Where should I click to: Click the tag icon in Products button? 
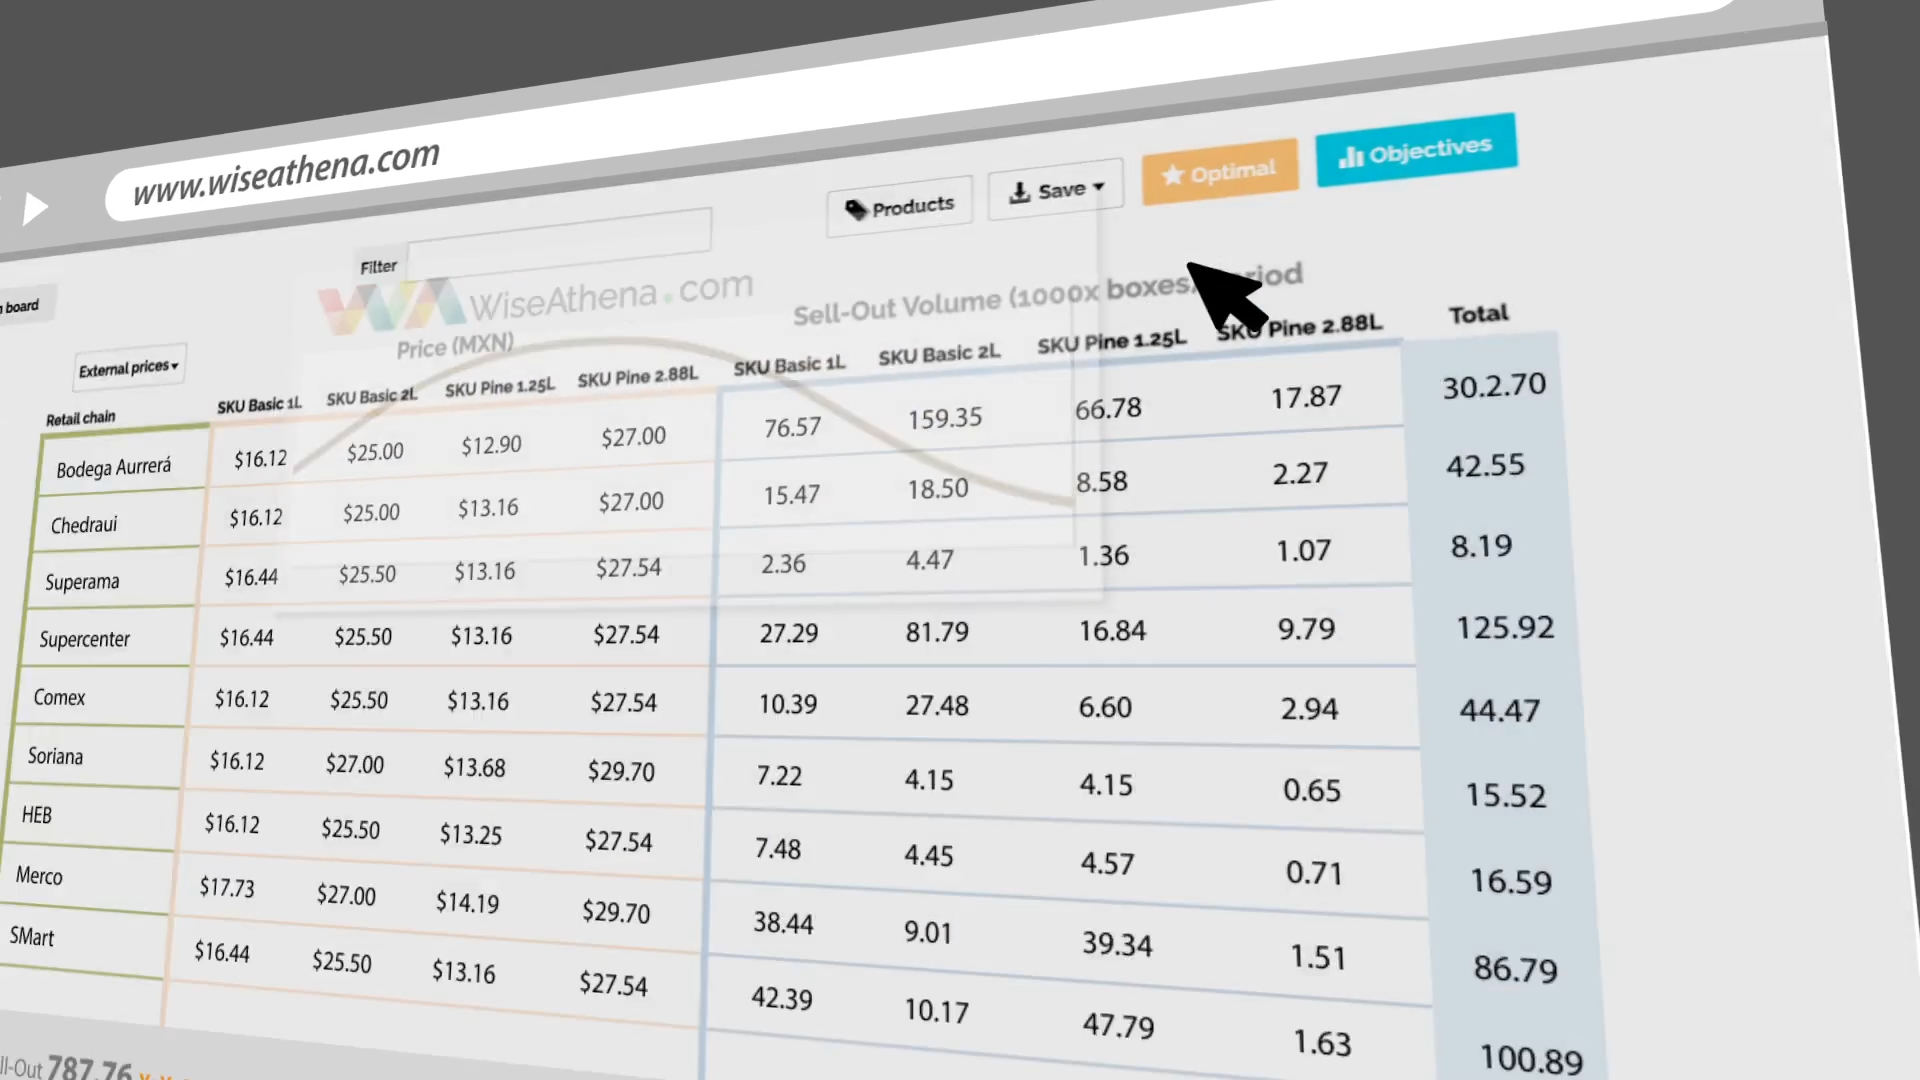pyautogui.click(x=856, y=209)
